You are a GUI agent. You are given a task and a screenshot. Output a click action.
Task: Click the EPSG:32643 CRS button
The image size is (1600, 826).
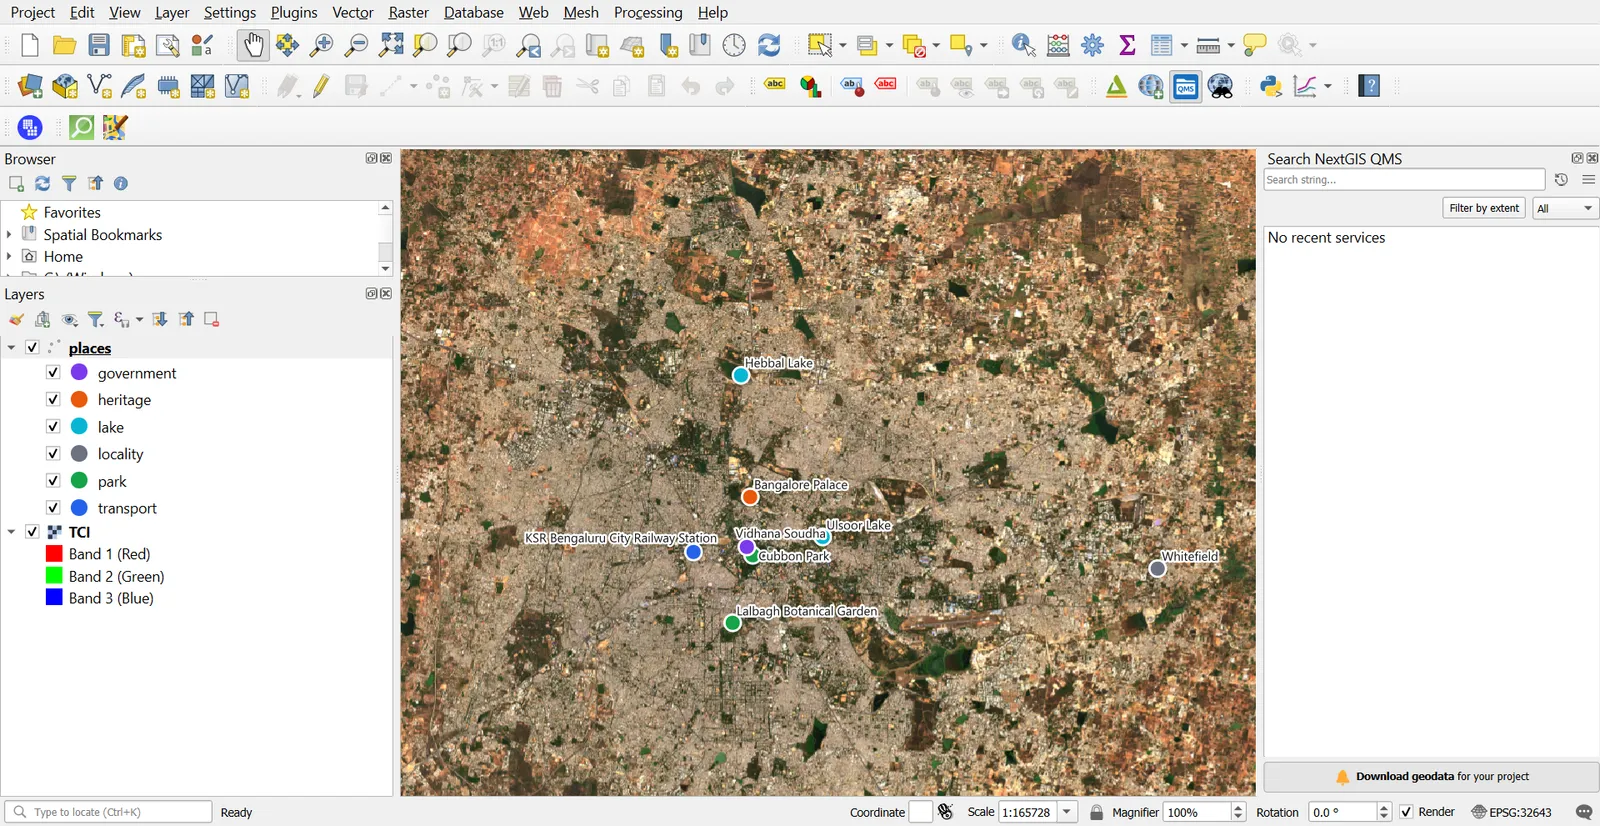click(1511, 812)
